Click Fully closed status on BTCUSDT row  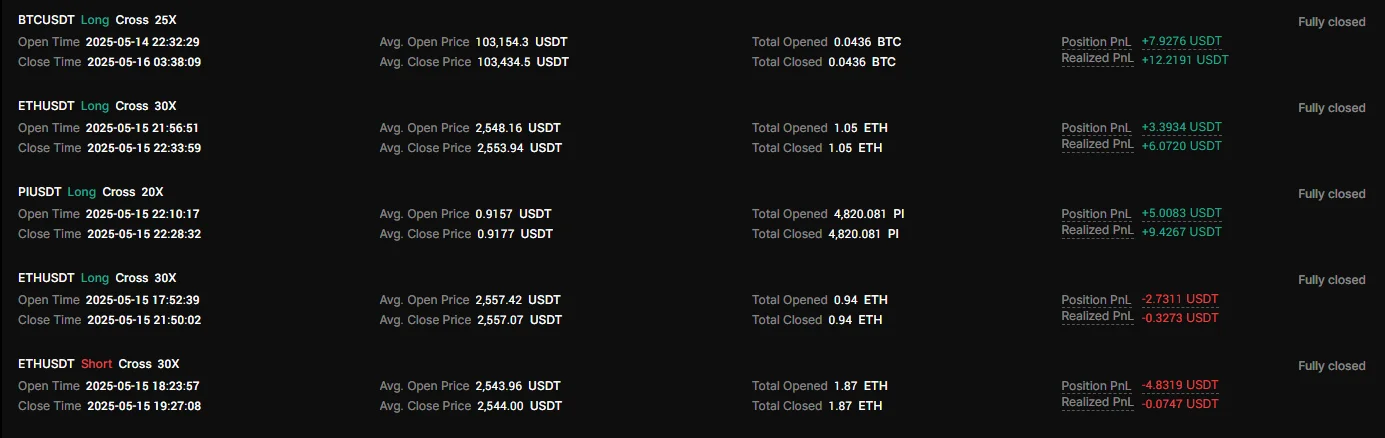click(1331, 22)
